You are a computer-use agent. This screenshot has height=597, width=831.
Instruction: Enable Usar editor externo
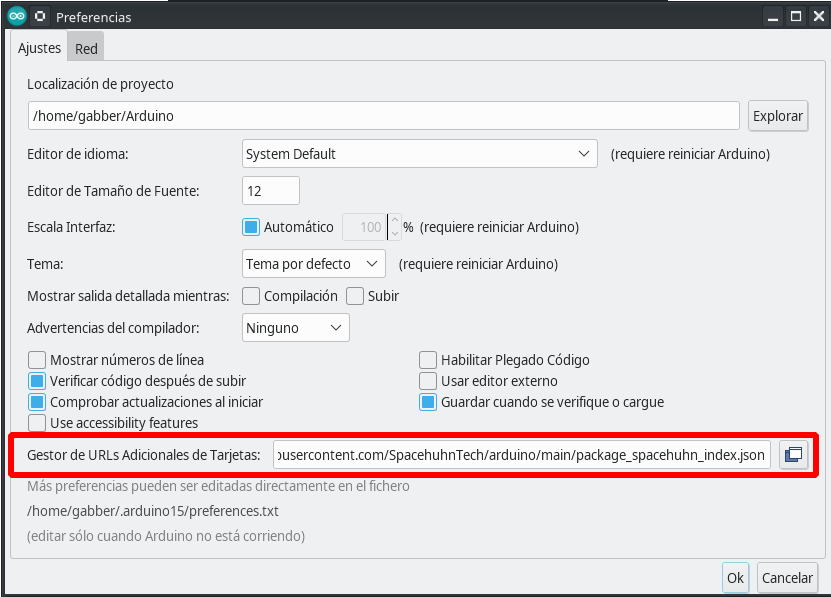(428, 380)
